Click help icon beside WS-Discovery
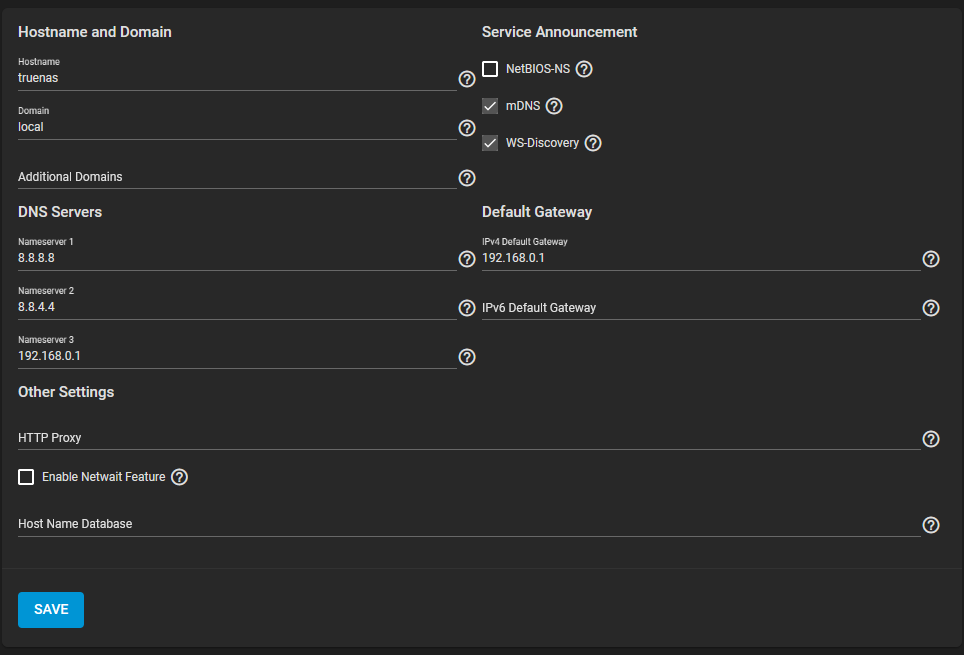The image size is (964, 655). [593, 143]
